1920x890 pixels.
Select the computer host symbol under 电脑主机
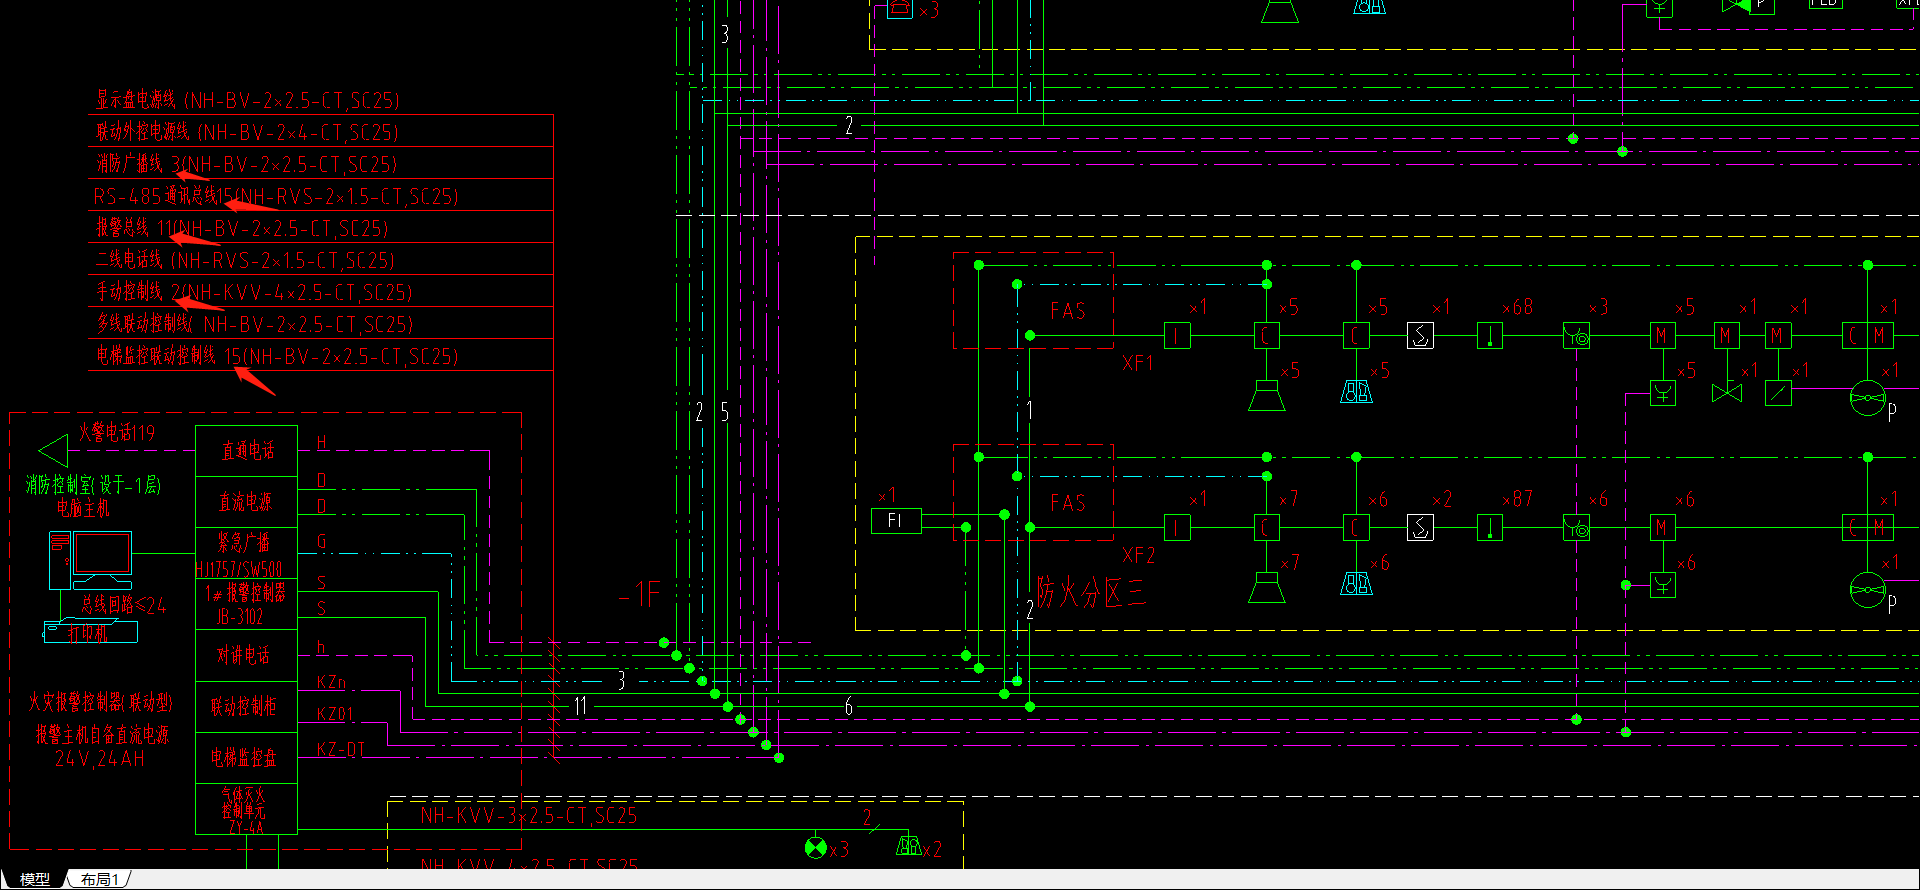click(90, 560)
